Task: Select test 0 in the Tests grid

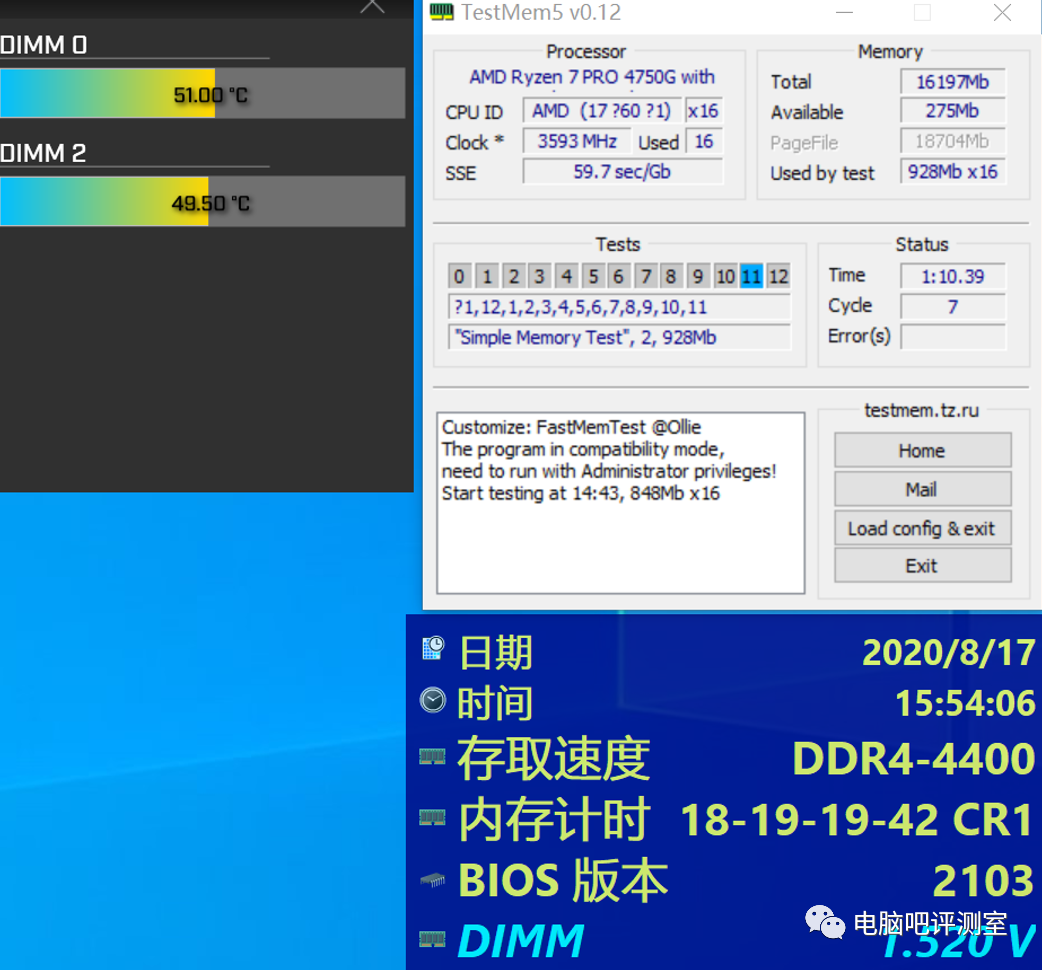Action: (458, 276)
